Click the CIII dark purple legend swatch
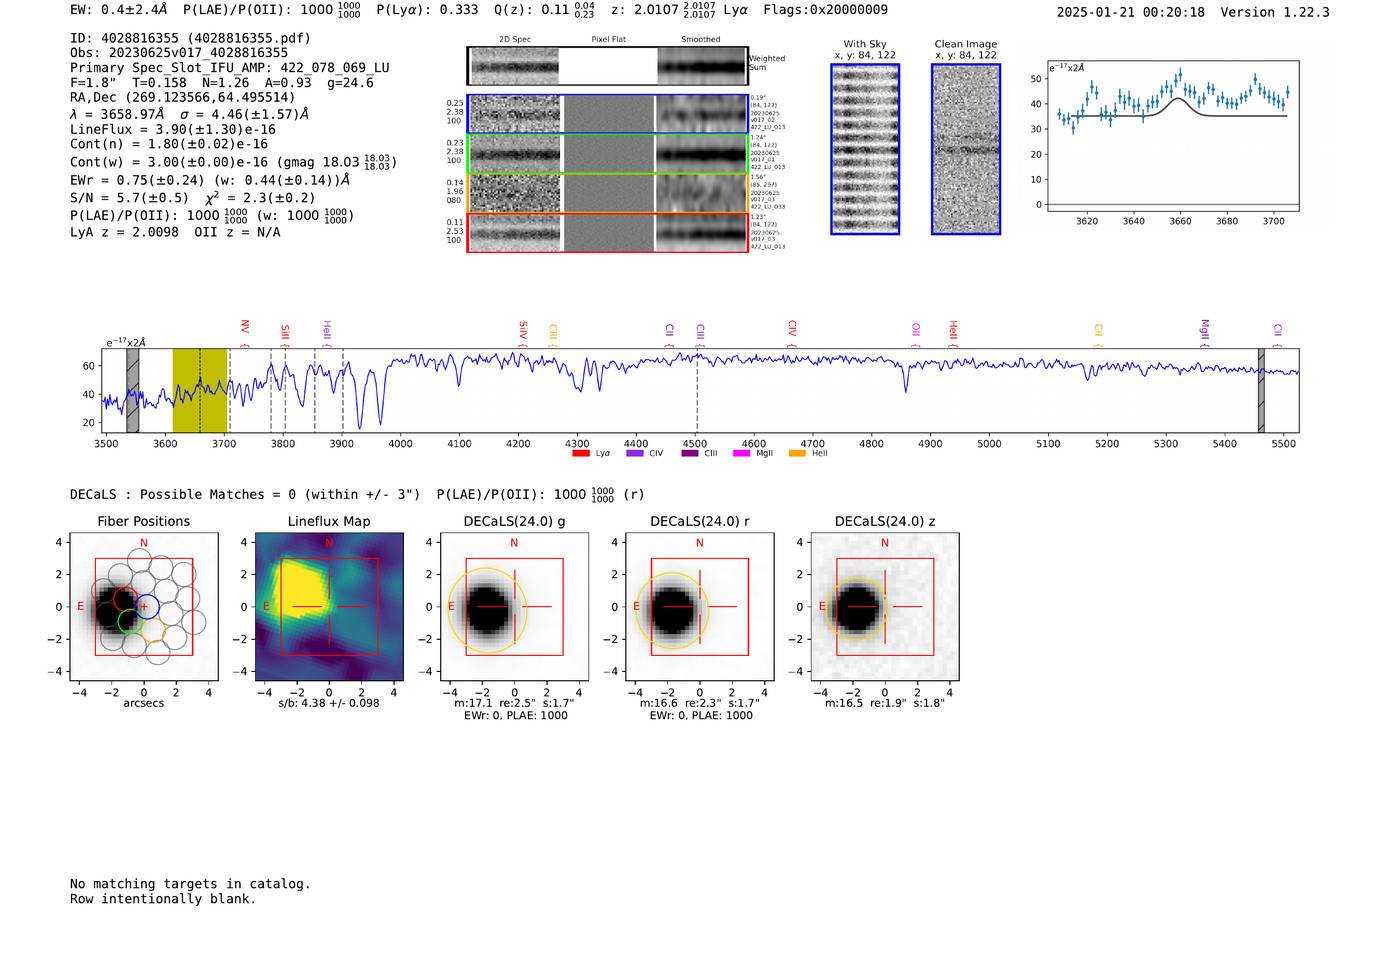The image size is (1400, 953). click(x=690, y=453)
